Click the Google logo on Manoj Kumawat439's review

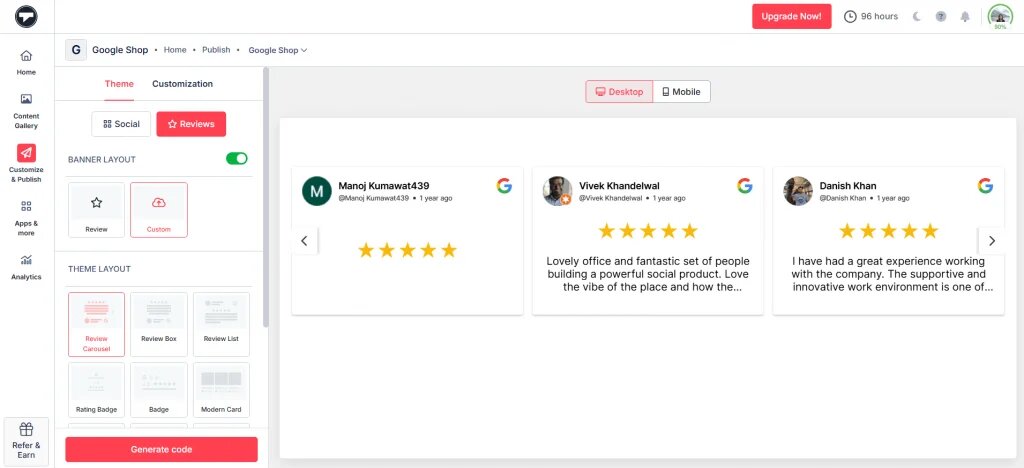504,185
